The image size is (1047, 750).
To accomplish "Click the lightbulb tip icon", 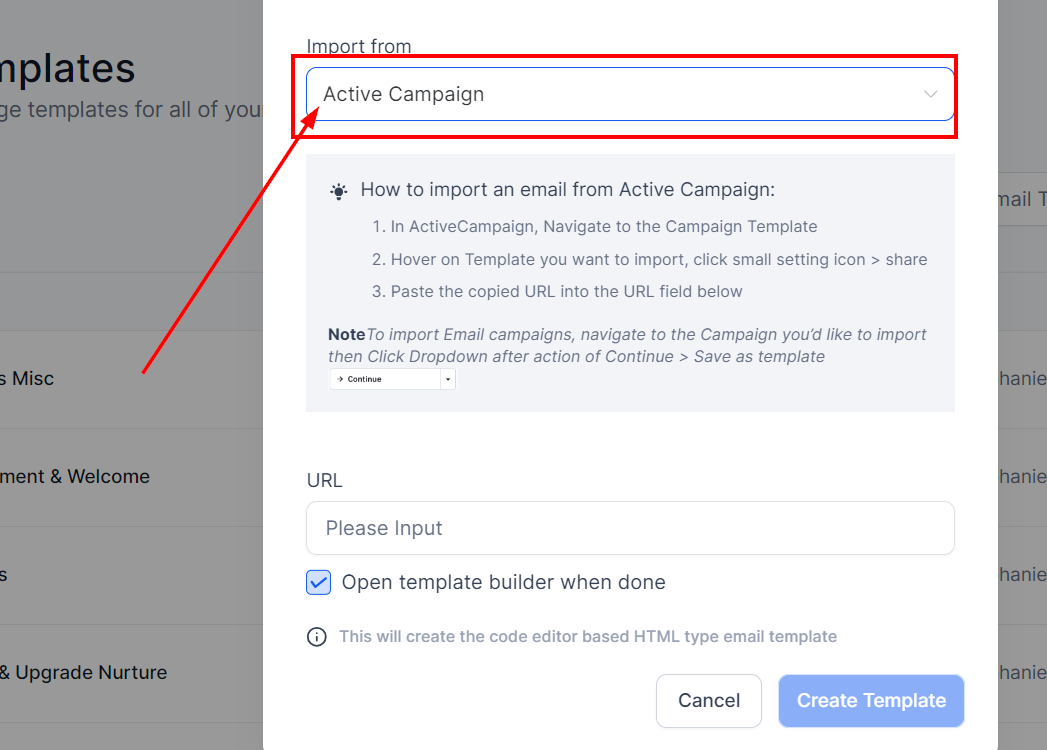I will [x=339, y=191].
